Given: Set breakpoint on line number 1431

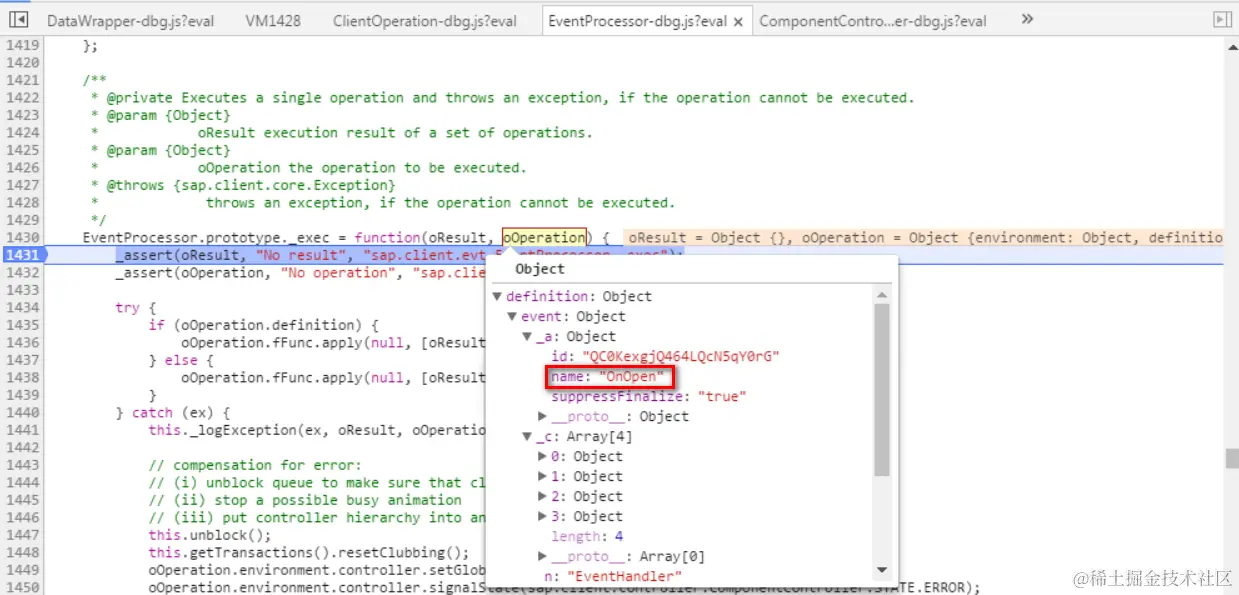Looking at the screenshot, I should coord(21,255).
